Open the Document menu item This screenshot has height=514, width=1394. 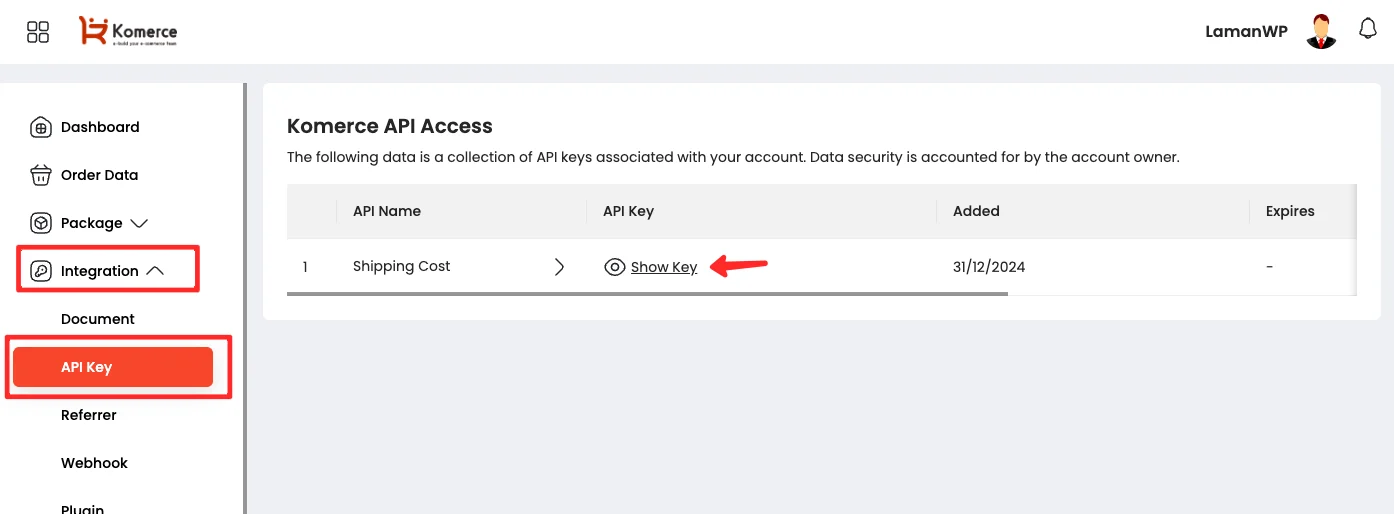[98, 319]
